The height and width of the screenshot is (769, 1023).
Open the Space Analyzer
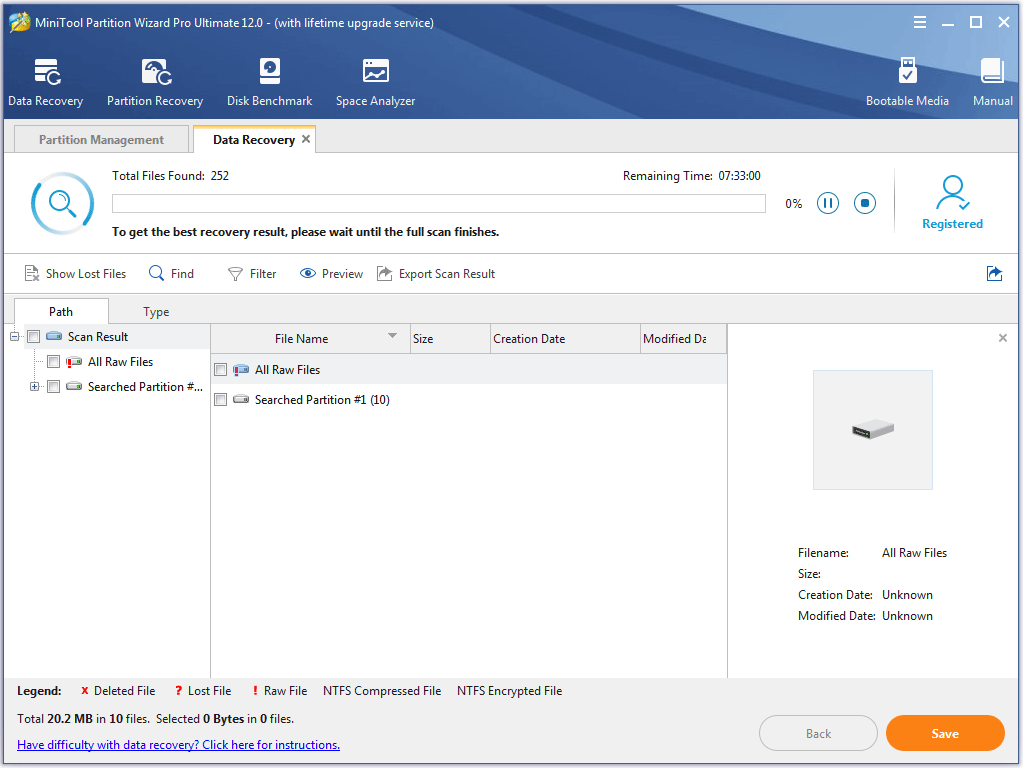pos(374,80)
